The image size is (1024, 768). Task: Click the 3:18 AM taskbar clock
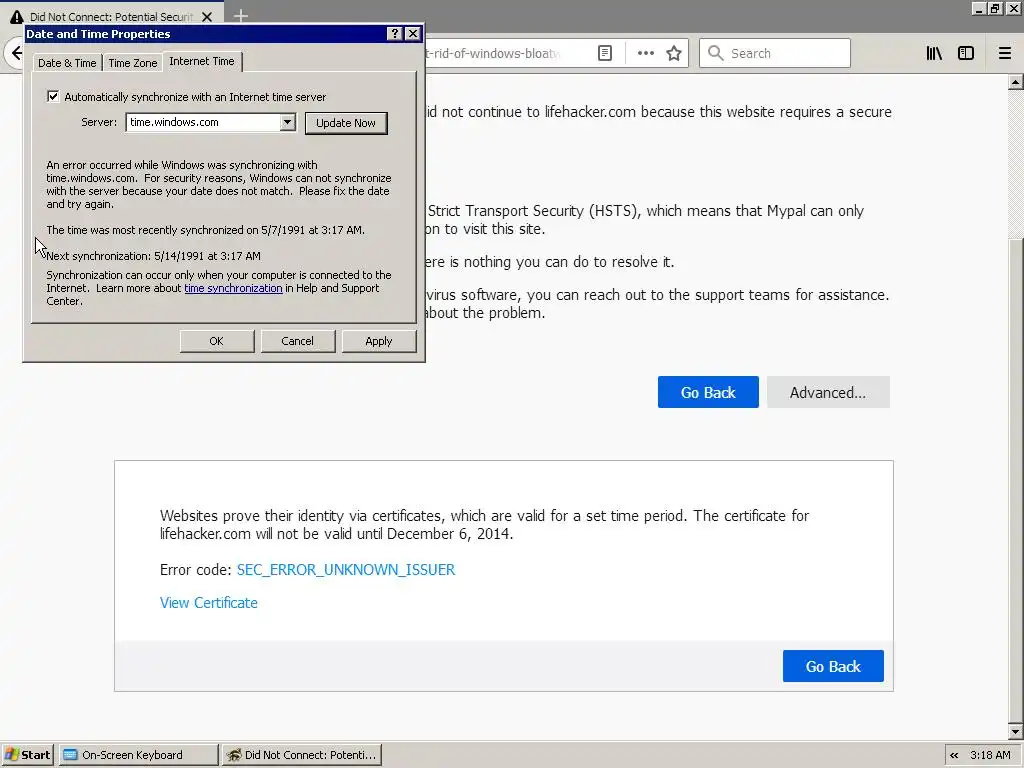(x=990, y=755)
